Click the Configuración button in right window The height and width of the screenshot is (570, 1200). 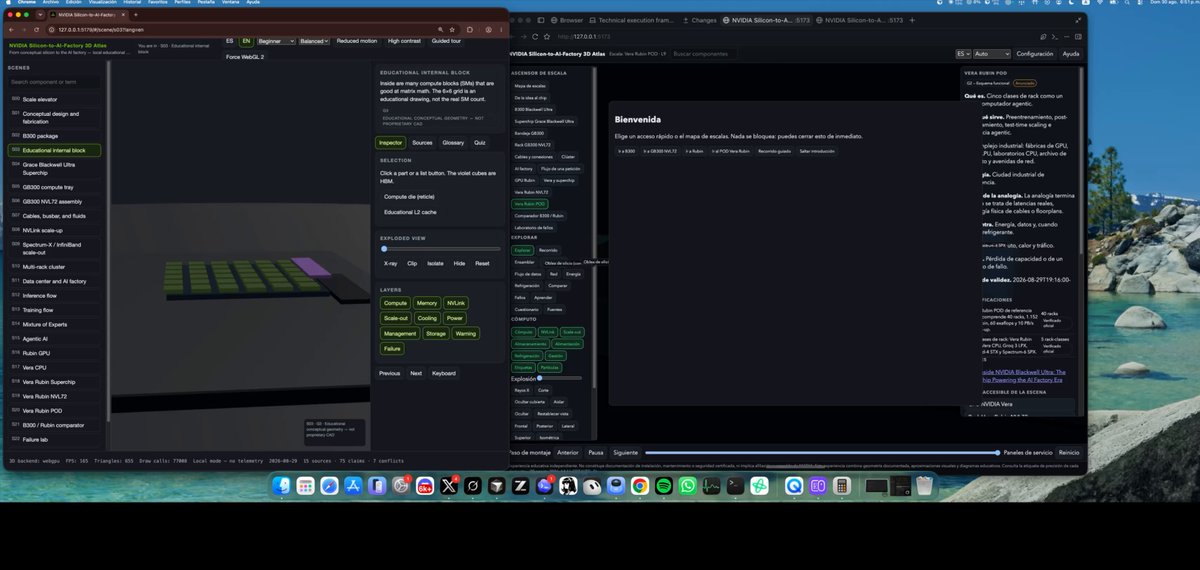[1035, 53]
